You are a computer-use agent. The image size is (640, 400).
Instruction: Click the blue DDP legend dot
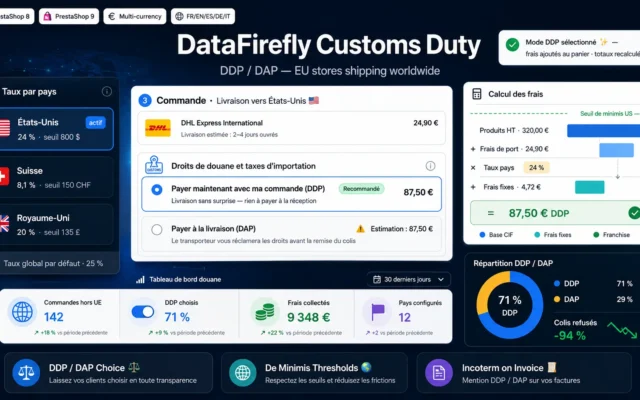tap(557, 283)
